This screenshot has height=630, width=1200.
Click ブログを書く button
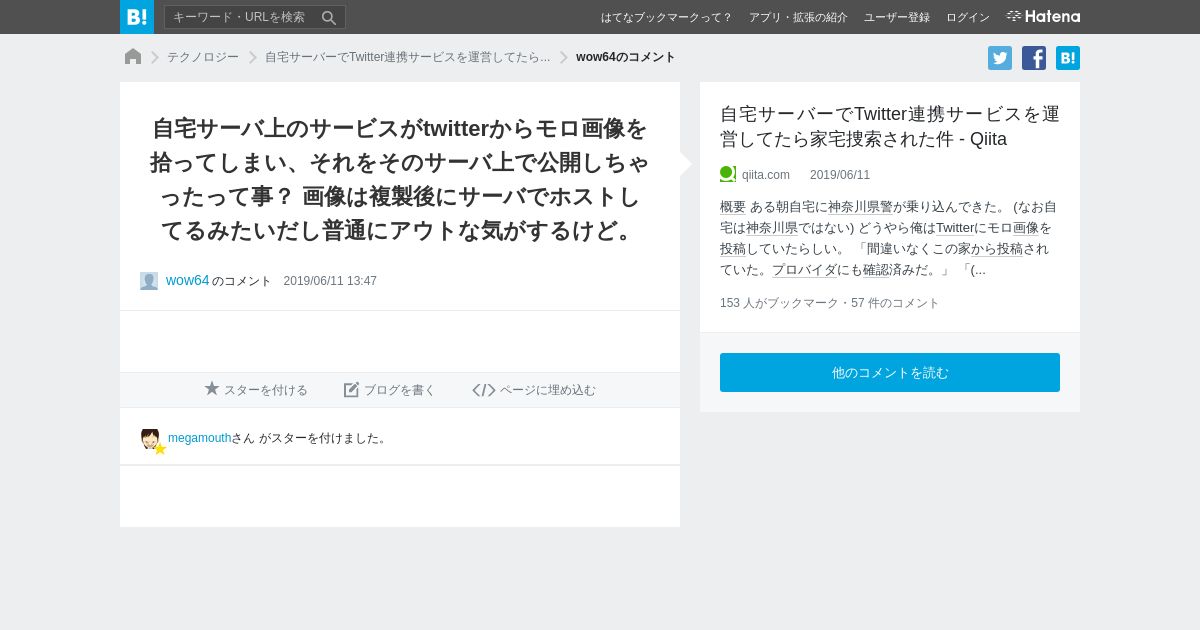(390, 390)
